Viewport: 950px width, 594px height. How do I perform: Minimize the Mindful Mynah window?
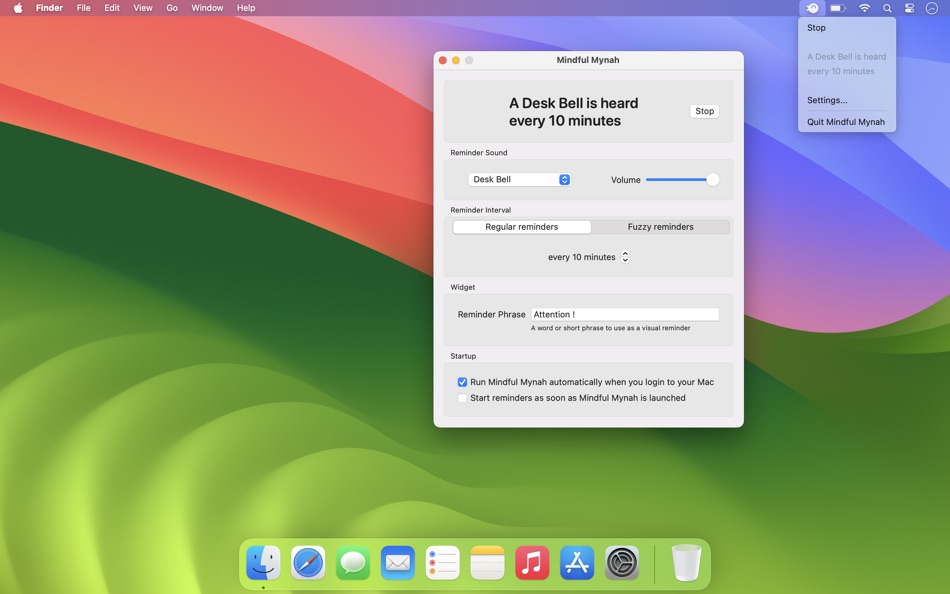(x=456, y=60)
